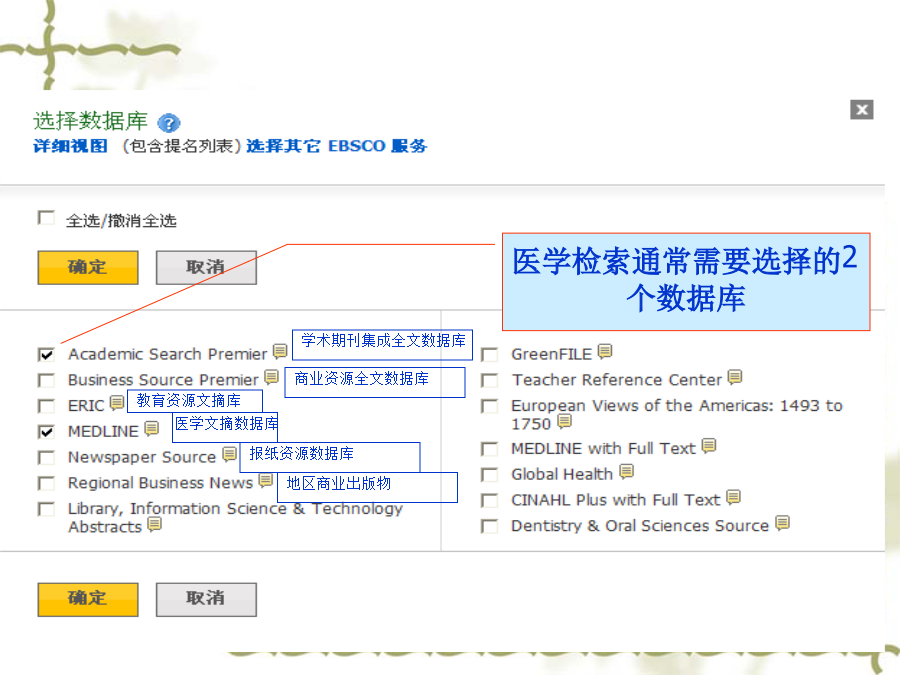Viewport: 900px width, 675px height.
Task: Open note icon for Teacher Reference Center
Action: point(735,377)
